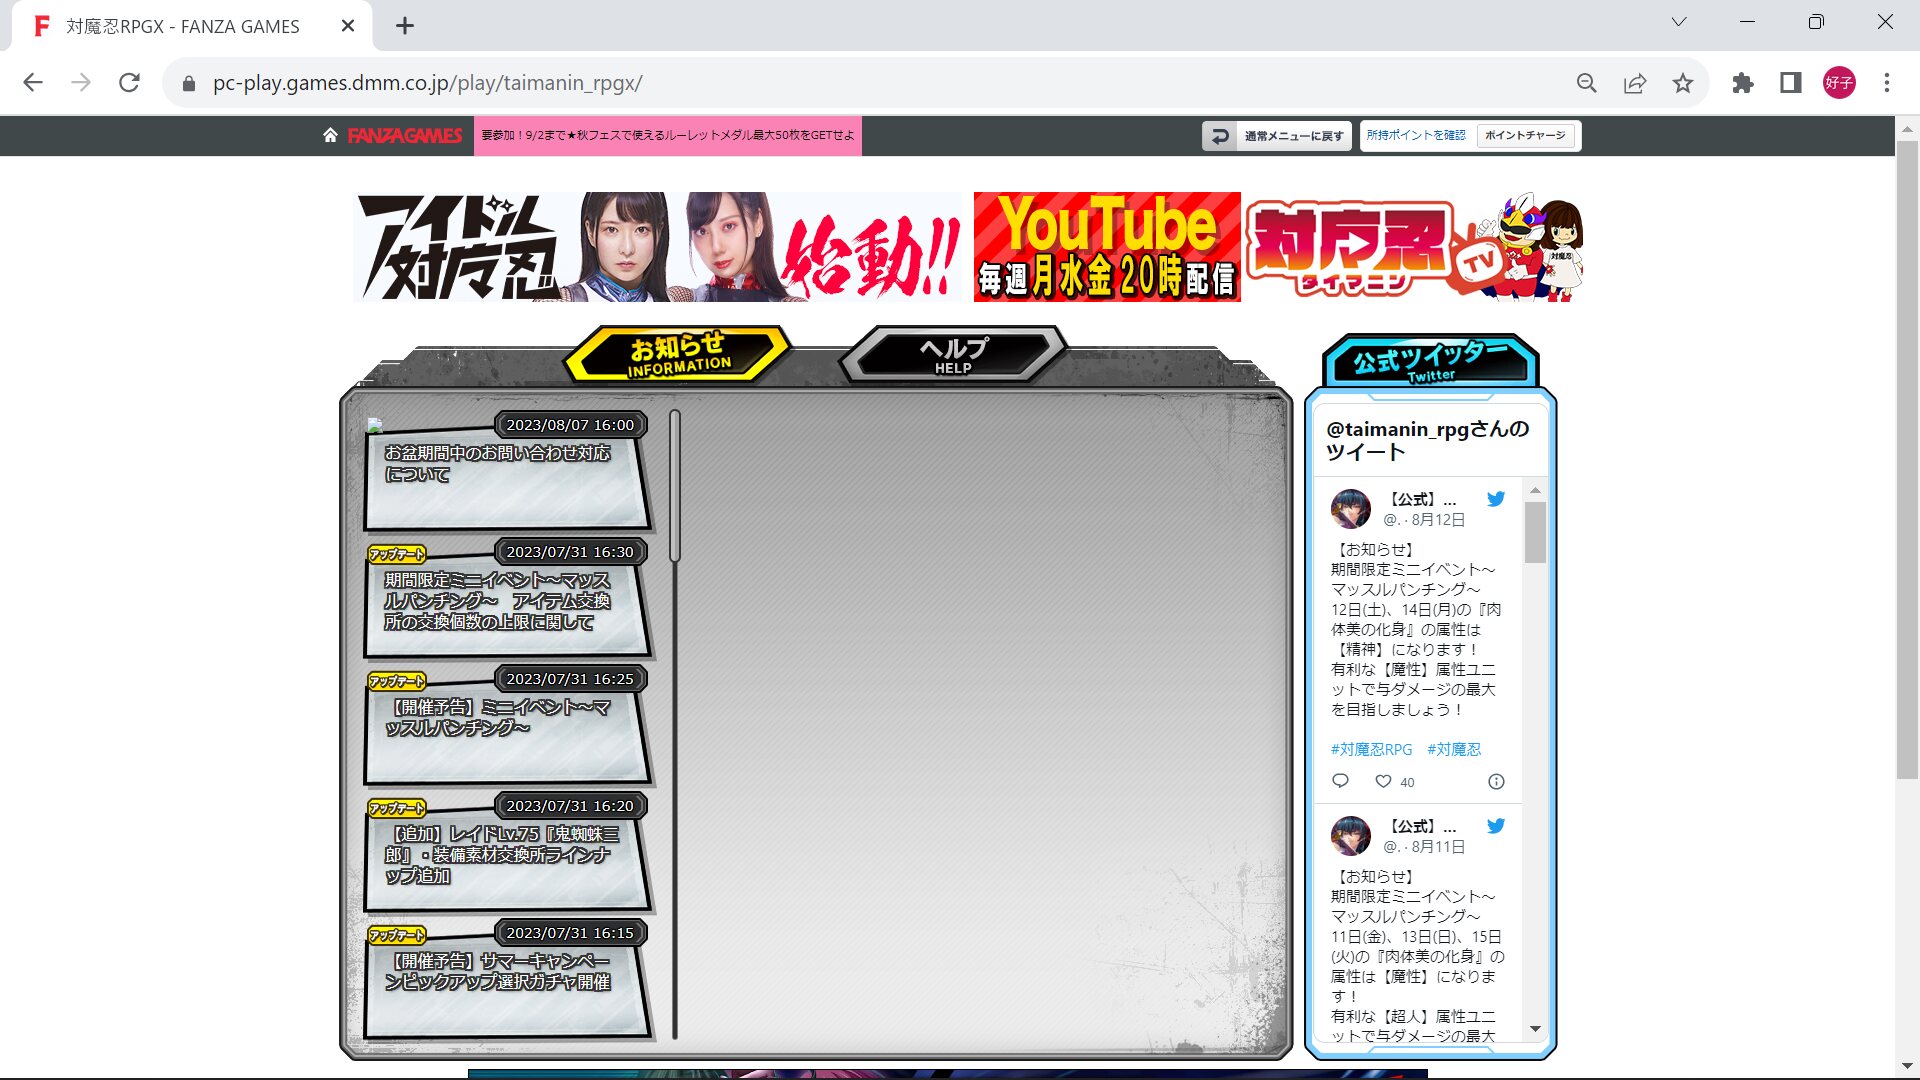The height and width of the screenshot is (1080, 1920).
Task: Open the zoom magnifier icon
Action: (1587, 83)
